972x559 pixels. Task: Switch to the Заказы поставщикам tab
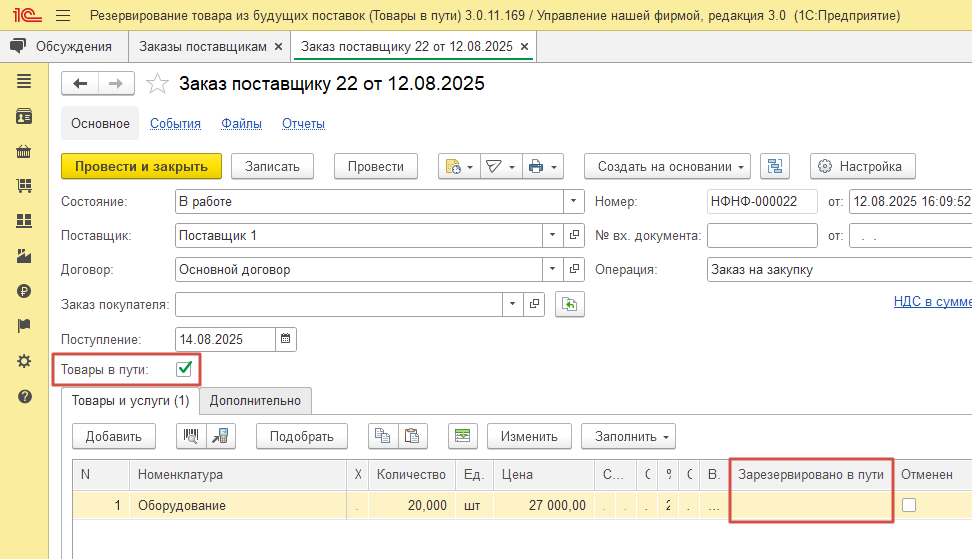(x=202, y=47)
